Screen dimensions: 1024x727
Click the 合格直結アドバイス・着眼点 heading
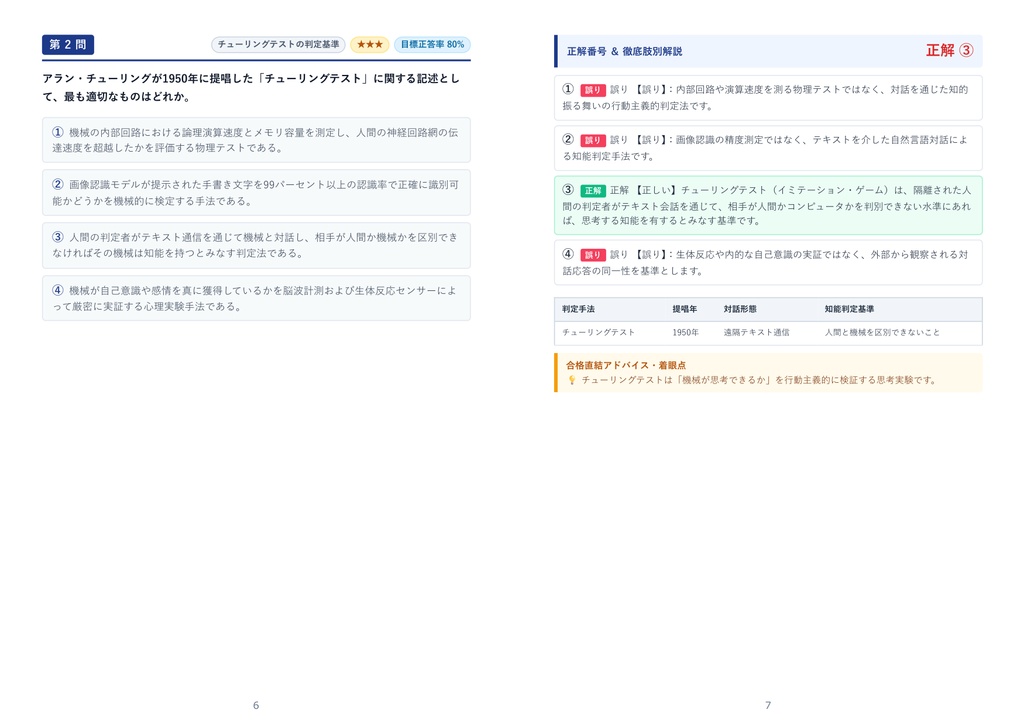click(626, 365)
